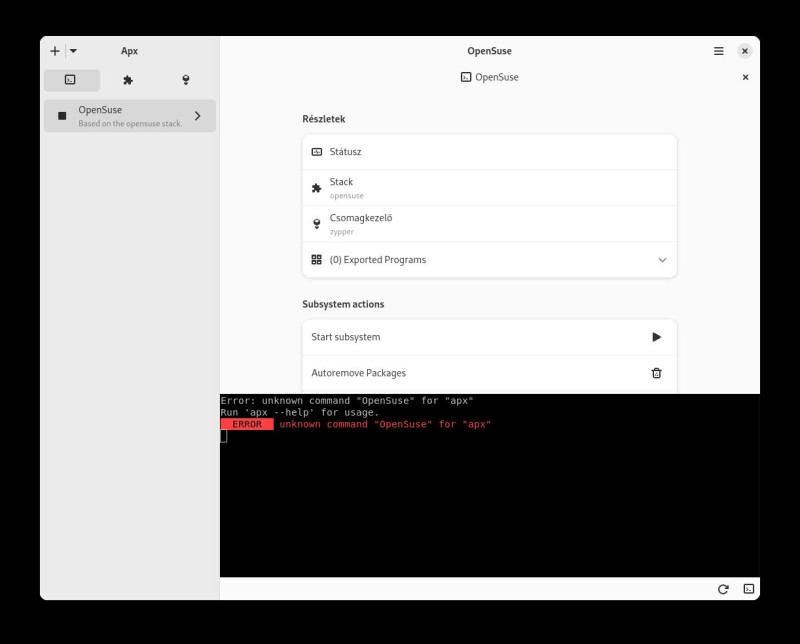Click the Subsystem actions heading
This screenshot has height=644, width=800.
[343, 304]
